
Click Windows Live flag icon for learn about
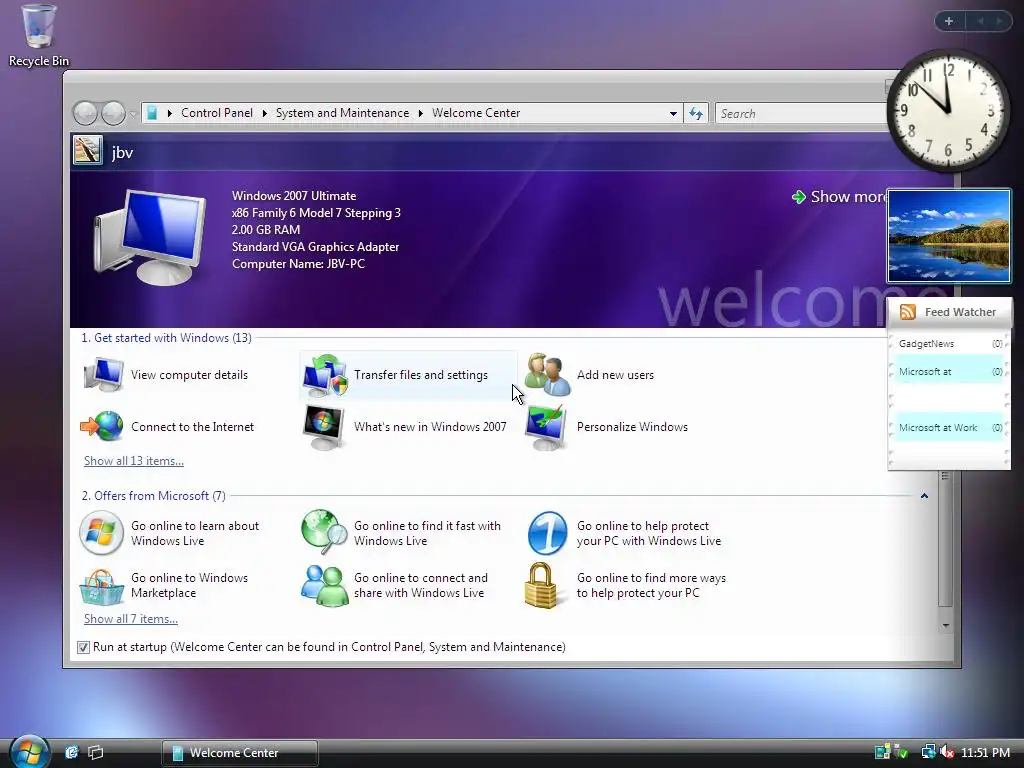pyautogui.click(x=101, y=533)
